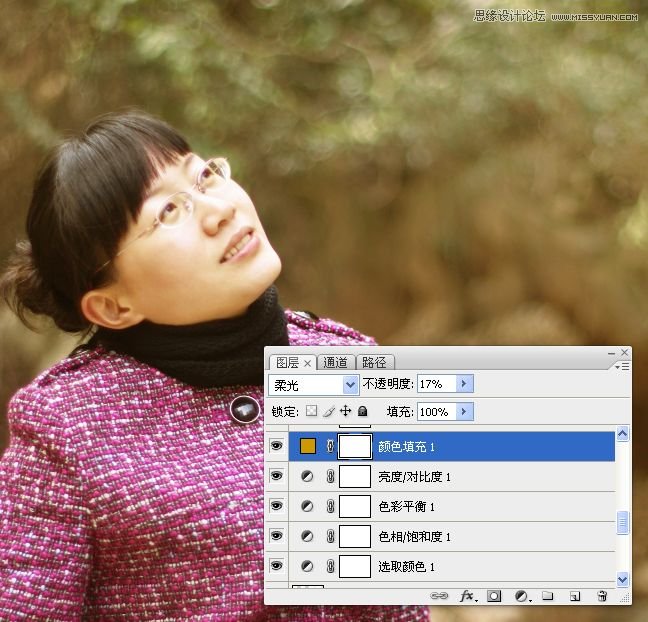Viewport: 648px width, 622px height.
Task: Click the layers scrollbar down arrow
Action: (x=622, y=579)
